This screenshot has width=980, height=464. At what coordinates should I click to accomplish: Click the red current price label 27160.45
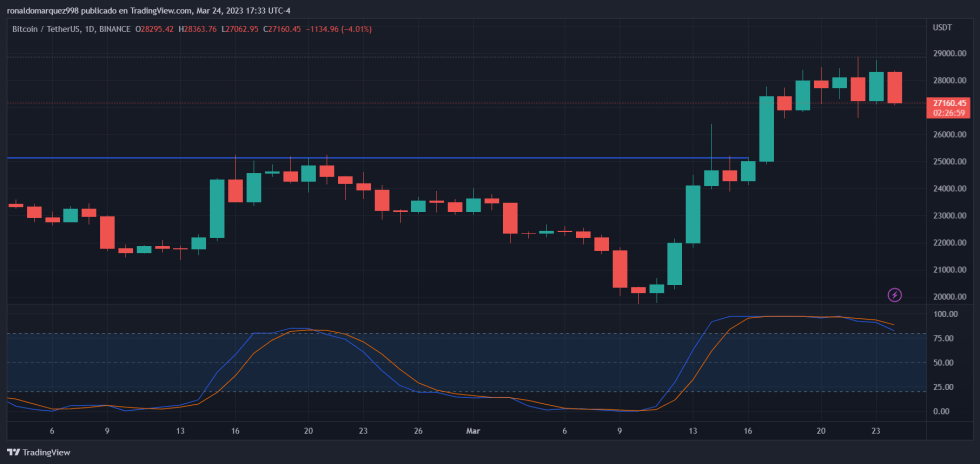948,102
